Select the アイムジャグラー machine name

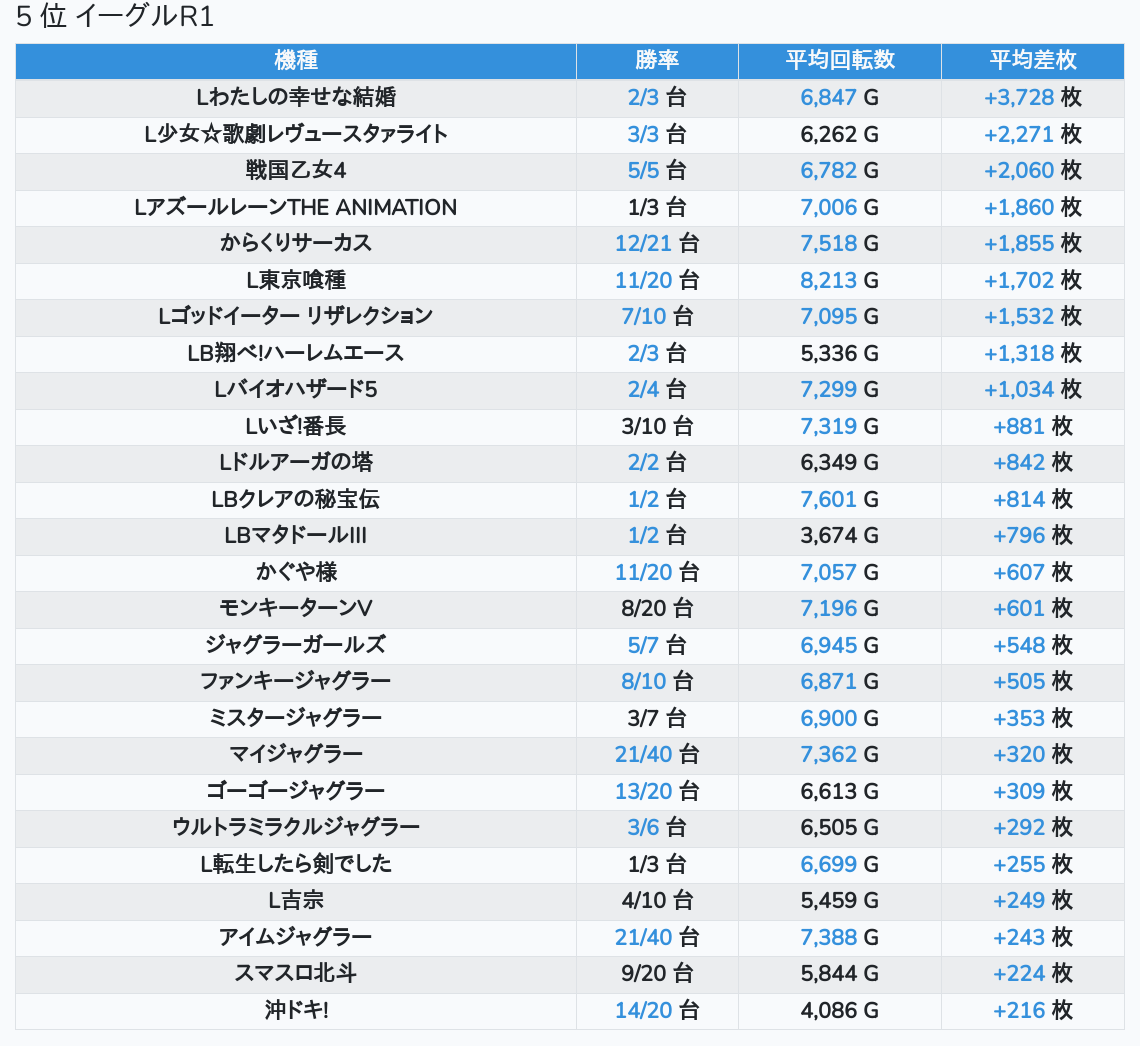(x=296, y=937)
